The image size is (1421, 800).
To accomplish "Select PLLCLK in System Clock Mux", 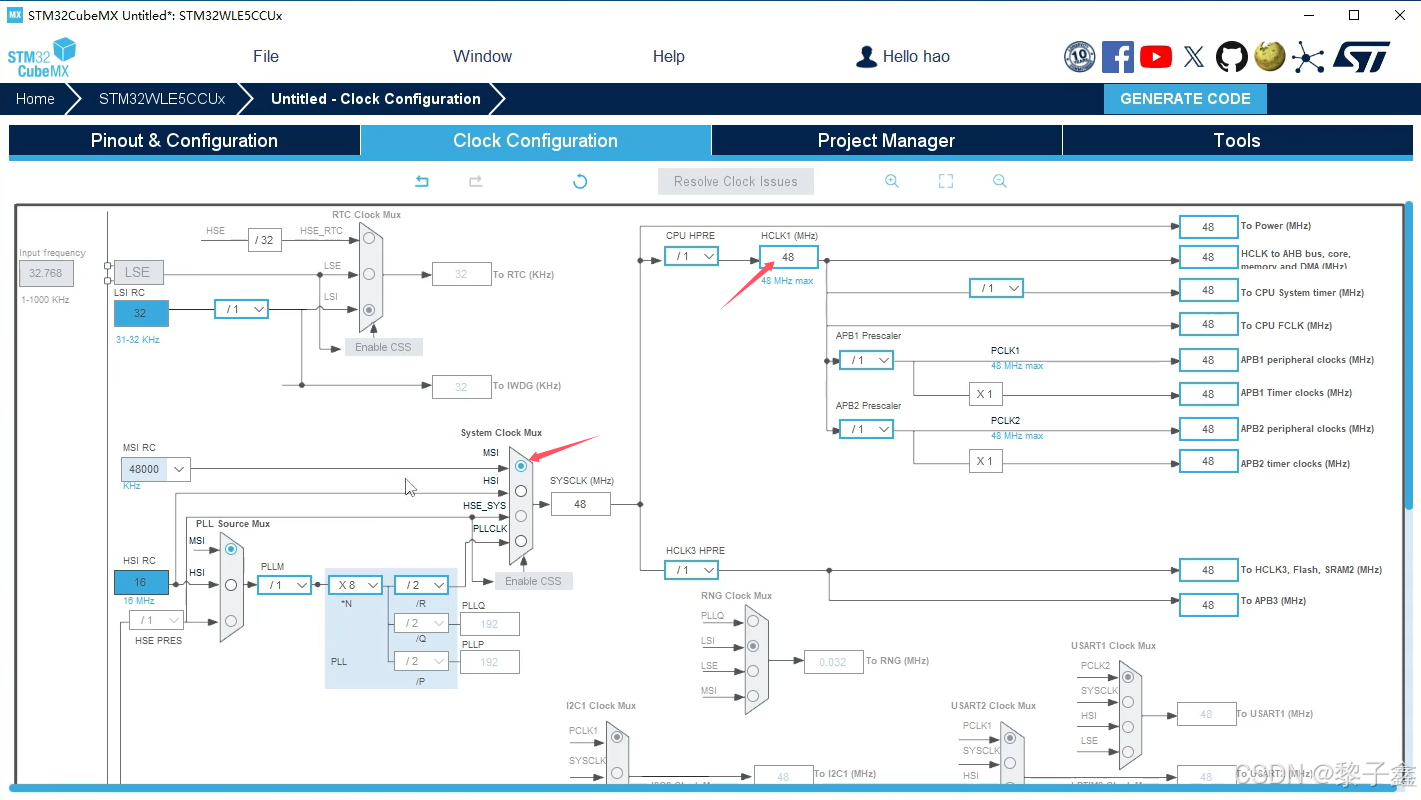I will point(521,541).
